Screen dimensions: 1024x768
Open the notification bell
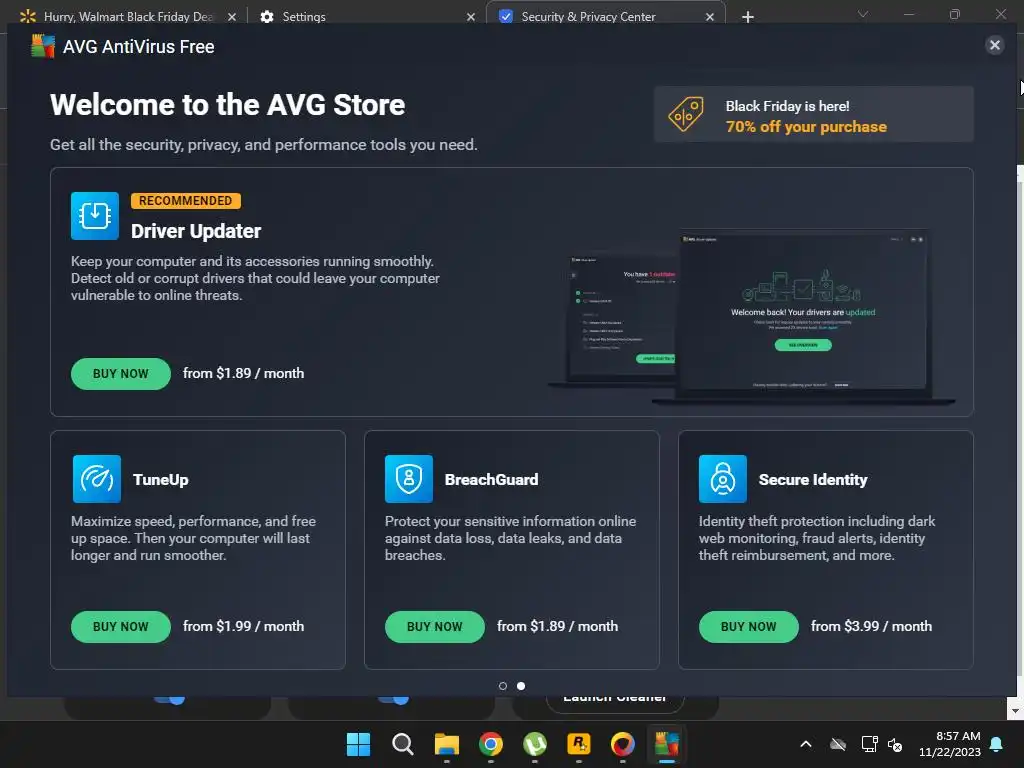[997, 744]
